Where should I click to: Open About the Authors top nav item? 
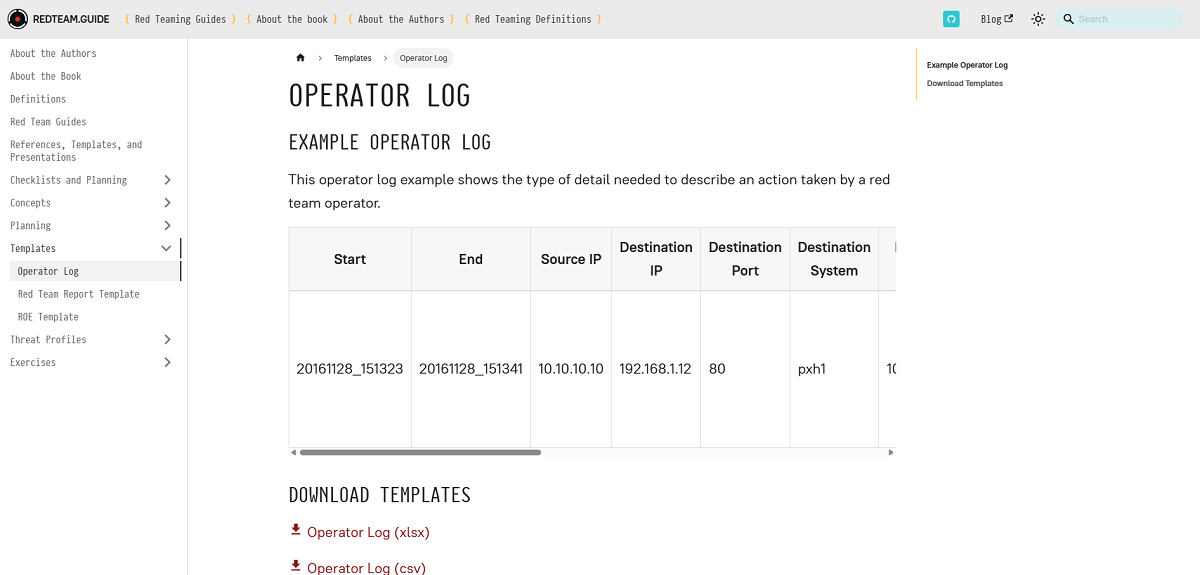[x=401, y=19]
